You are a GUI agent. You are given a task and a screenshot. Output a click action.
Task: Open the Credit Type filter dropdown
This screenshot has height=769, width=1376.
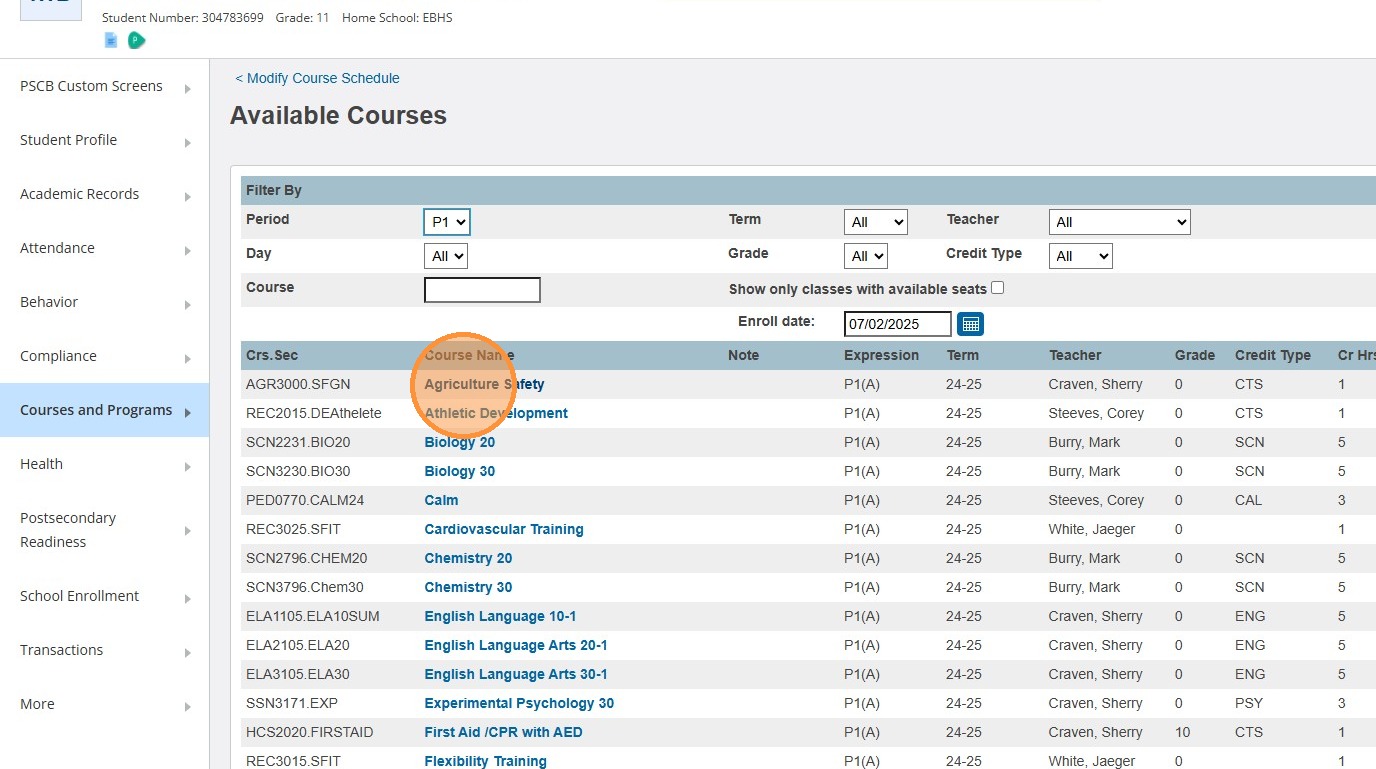tap(1080, 256)
